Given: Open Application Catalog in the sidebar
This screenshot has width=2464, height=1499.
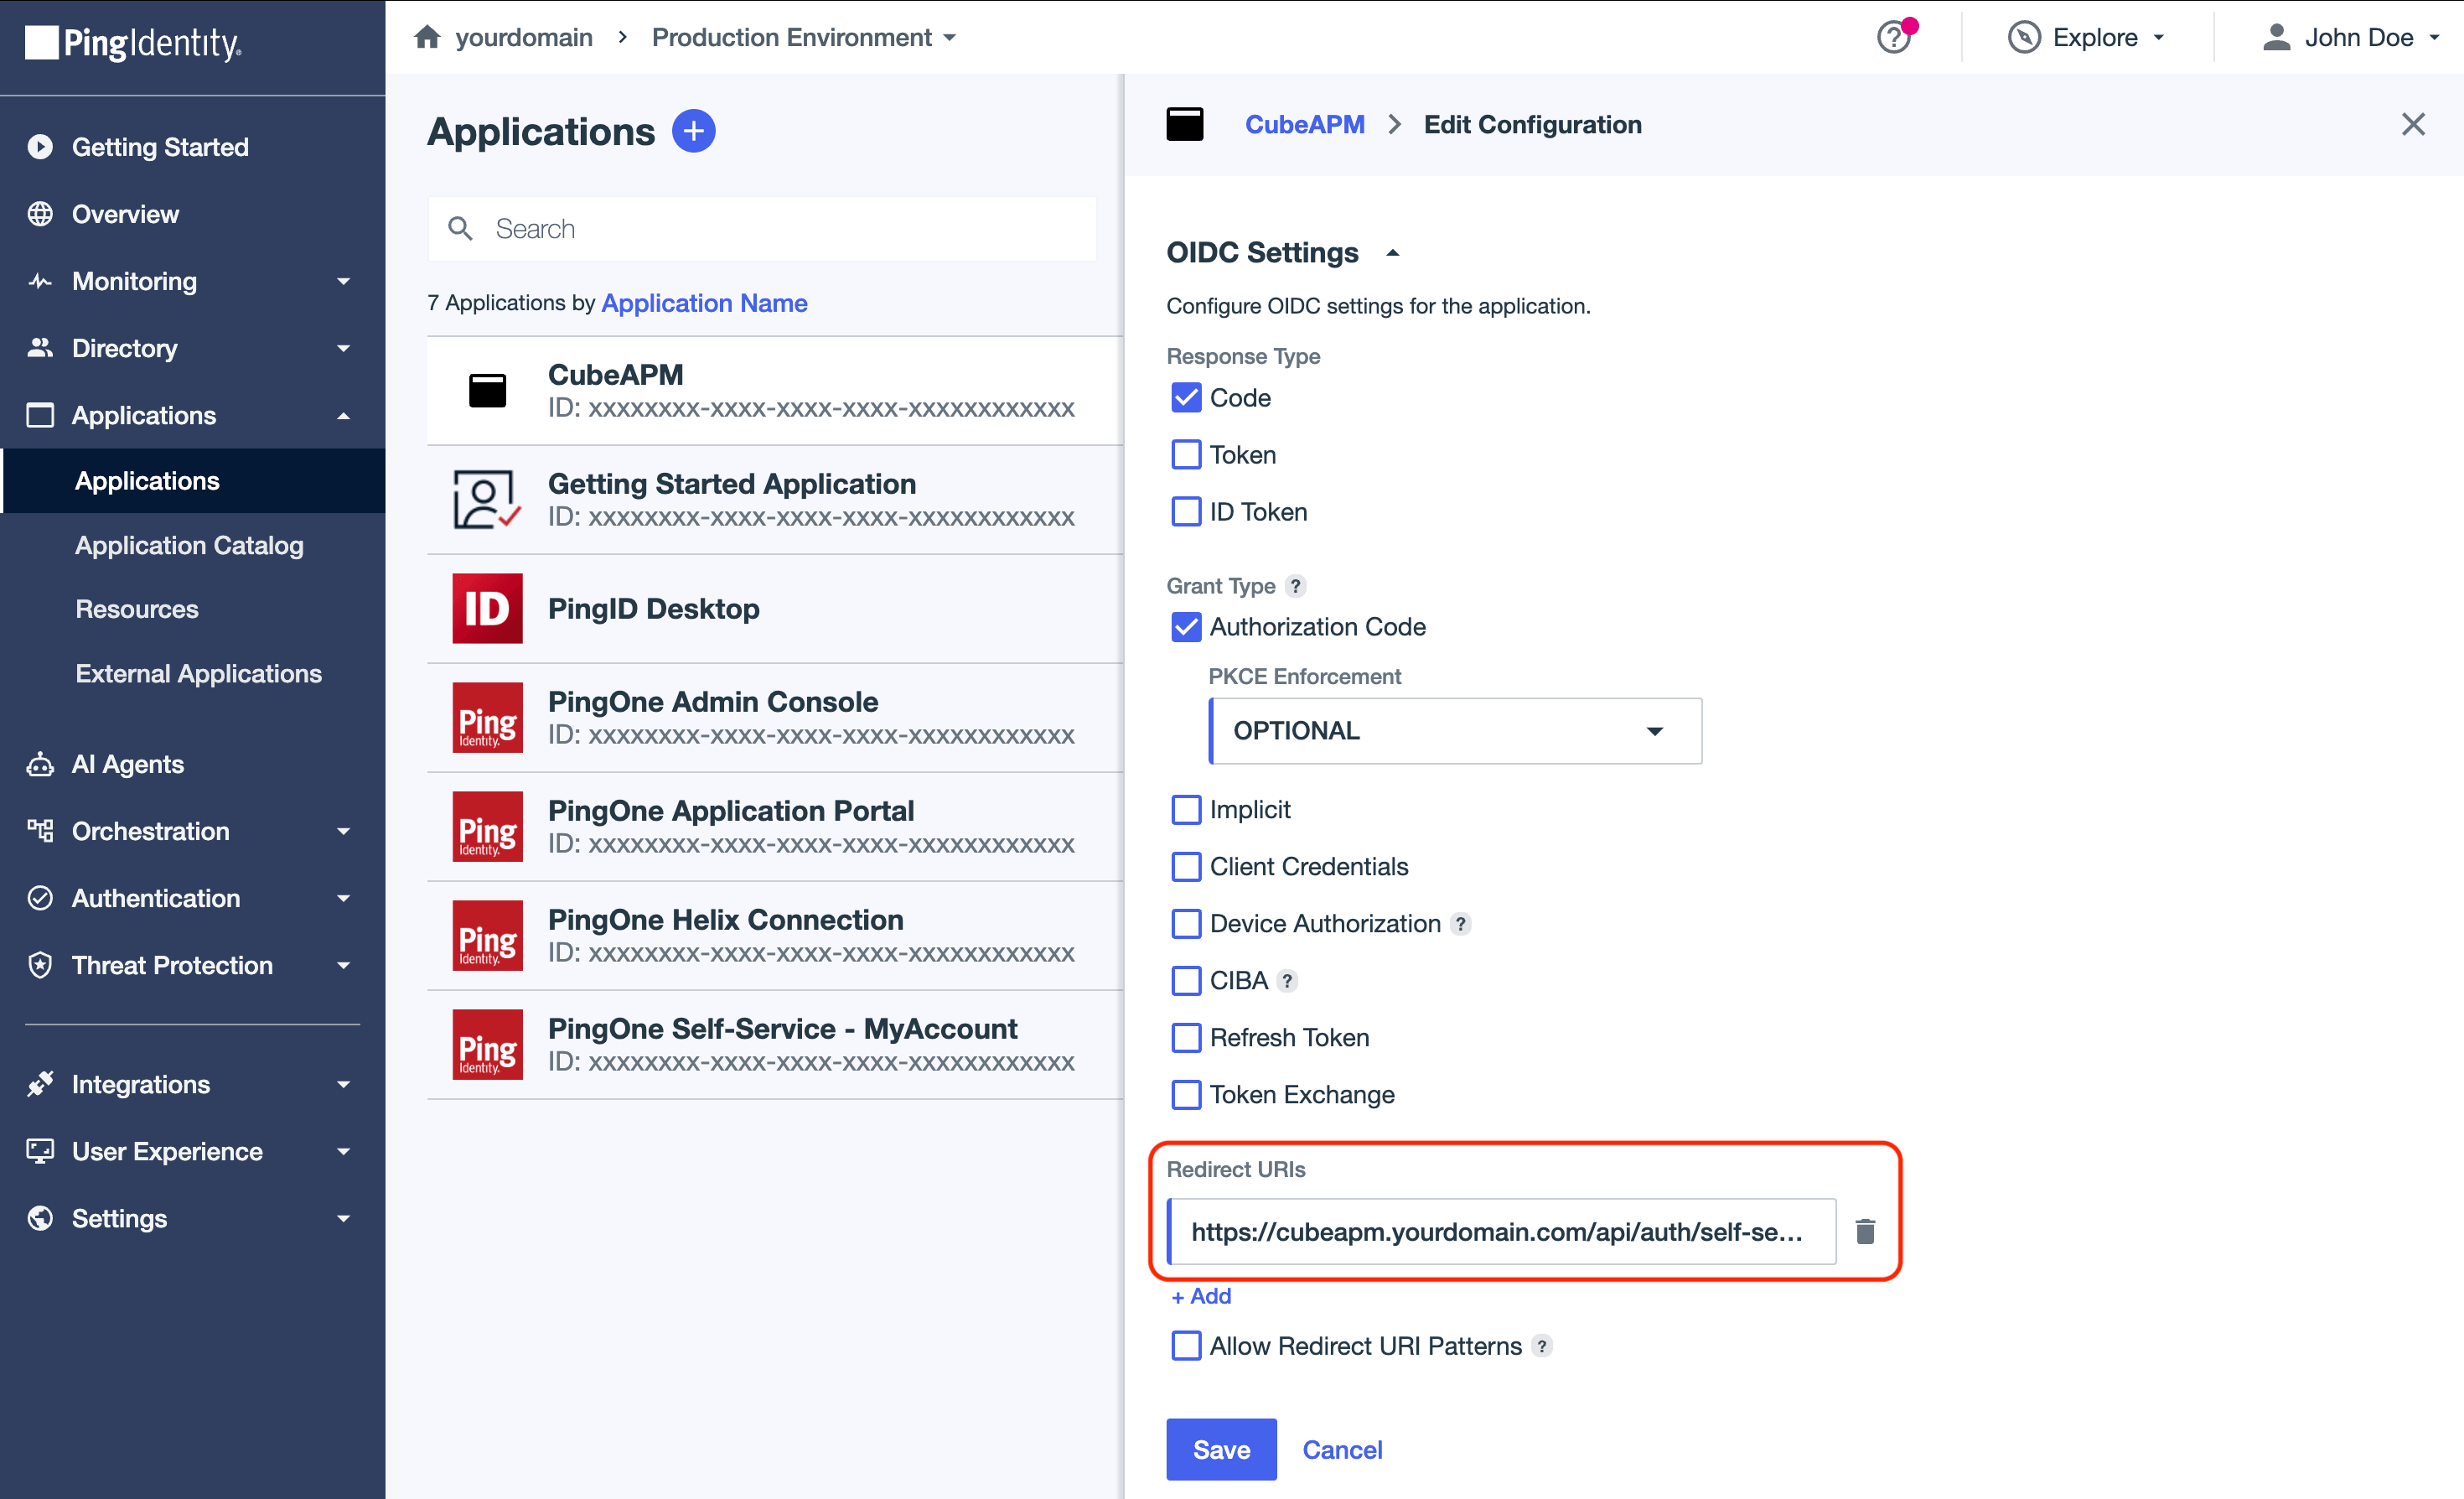Looking at the screenshot, I should 189,545.
